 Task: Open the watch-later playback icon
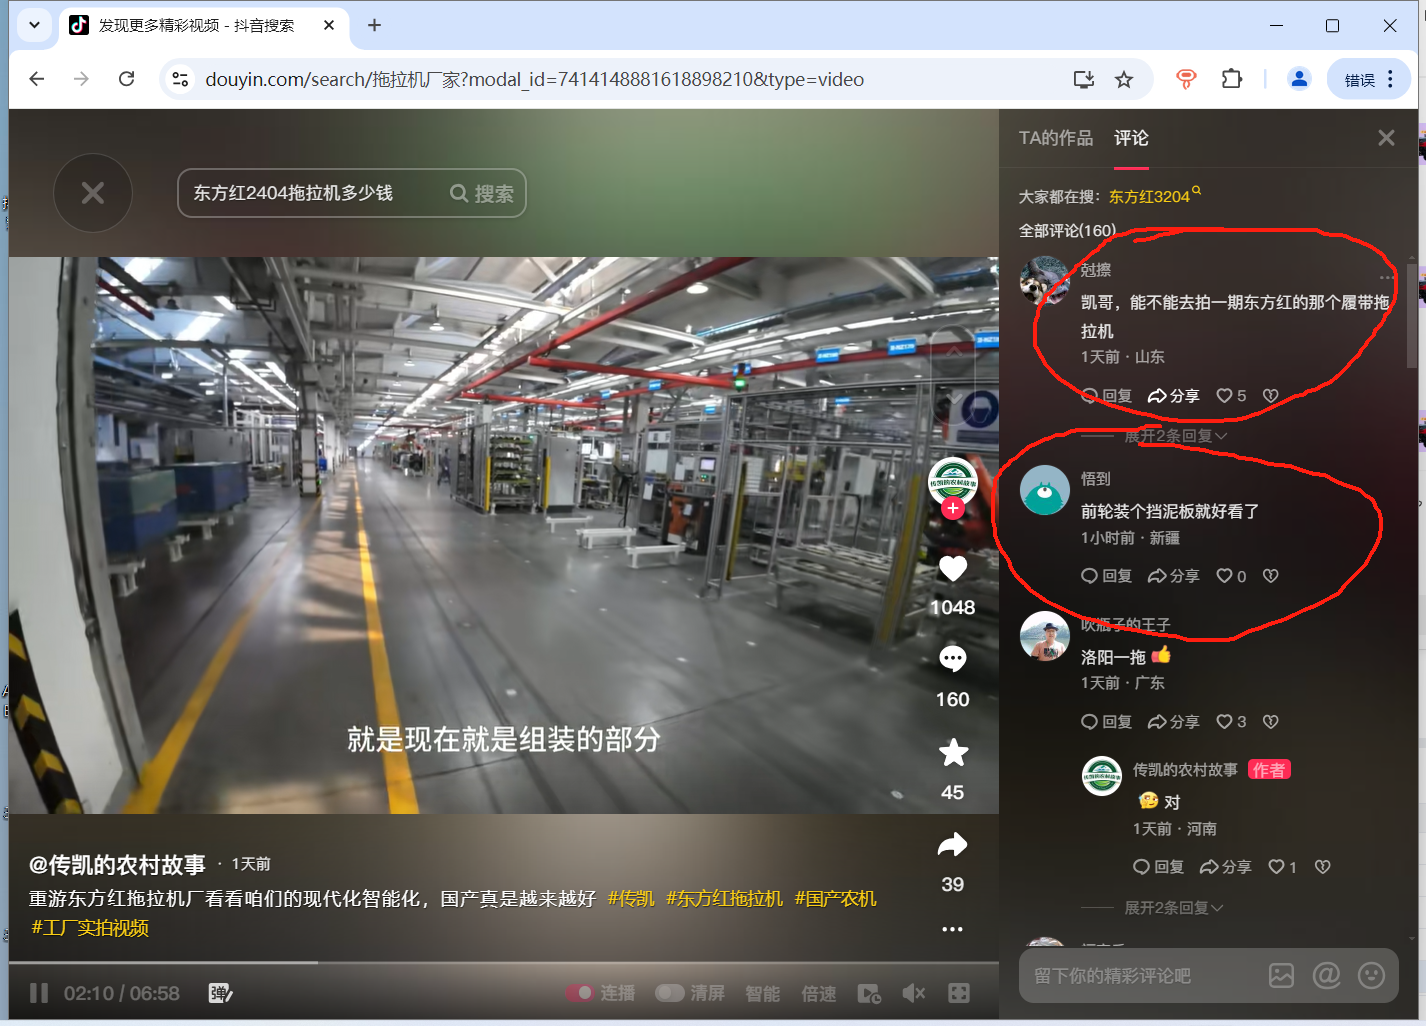(869, 993)
